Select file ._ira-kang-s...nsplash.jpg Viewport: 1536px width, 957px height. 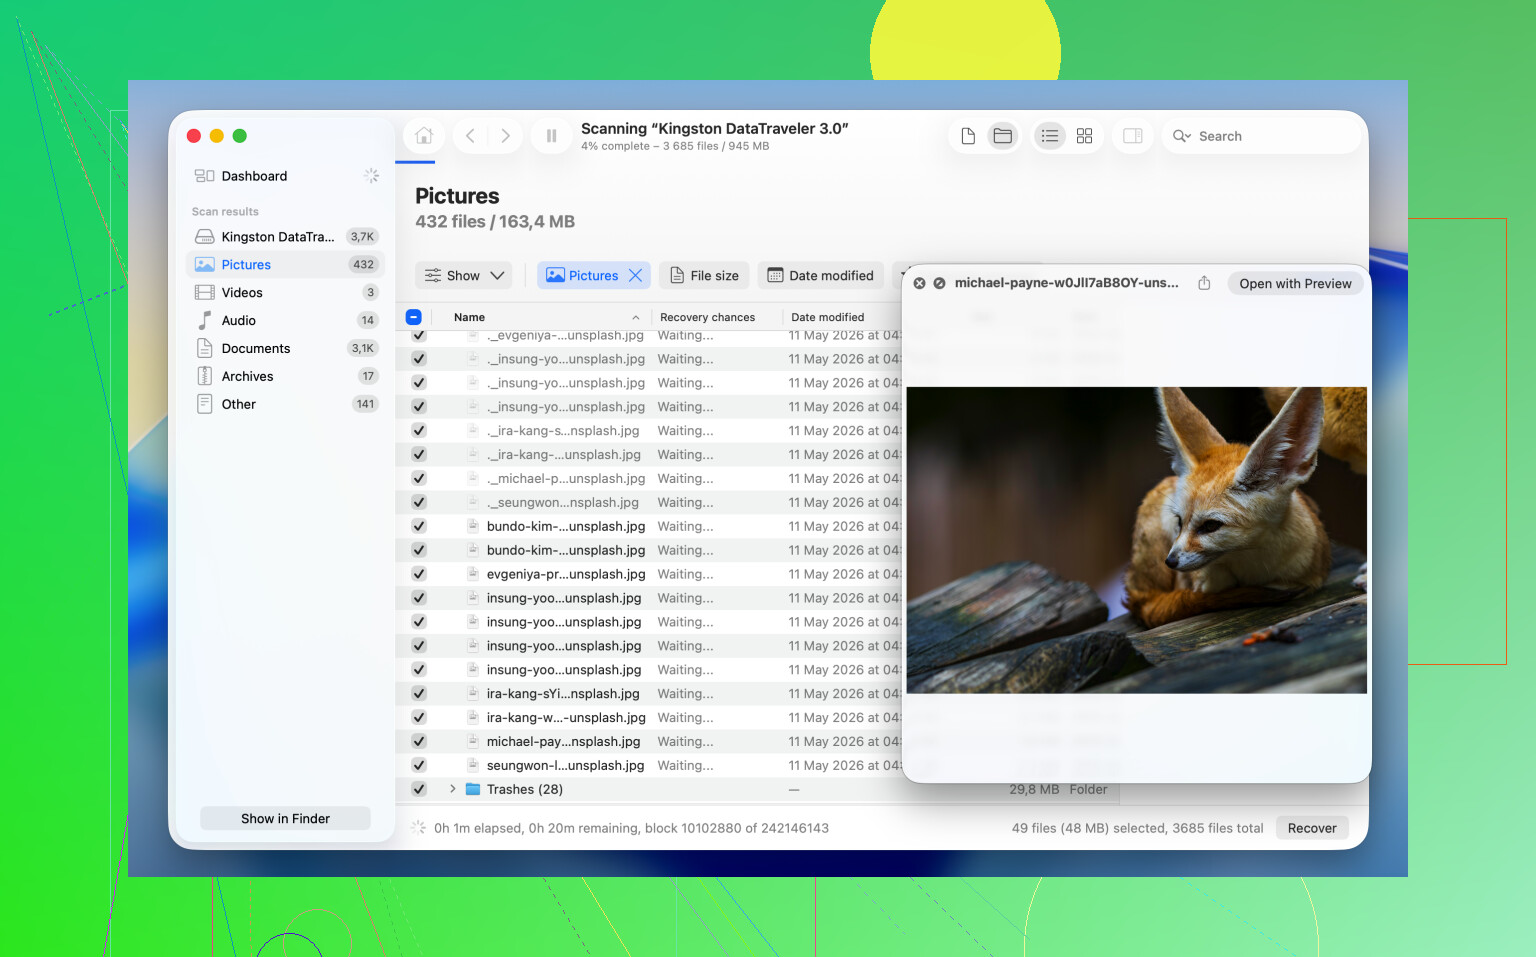pos(563,431)
